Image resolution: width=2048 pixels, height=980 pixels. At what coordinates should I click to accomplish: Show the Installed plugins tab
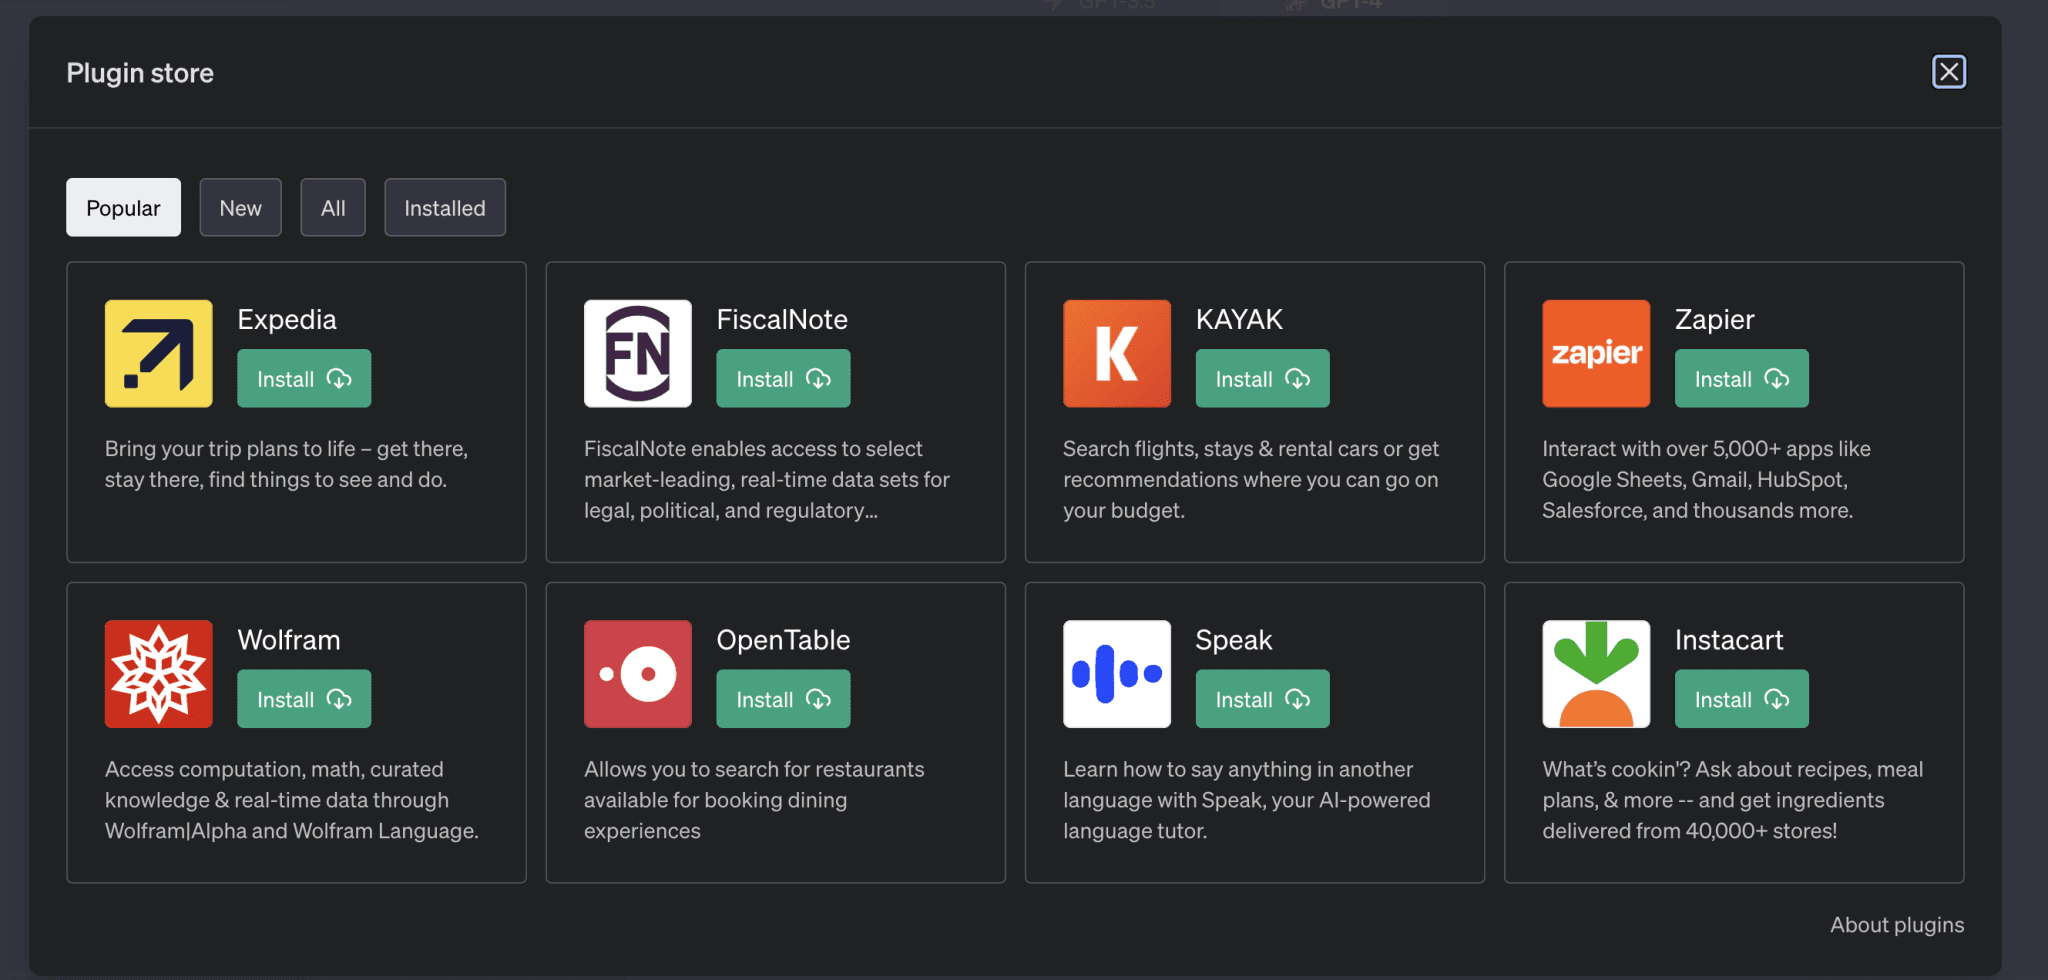(x=445, y=207)
